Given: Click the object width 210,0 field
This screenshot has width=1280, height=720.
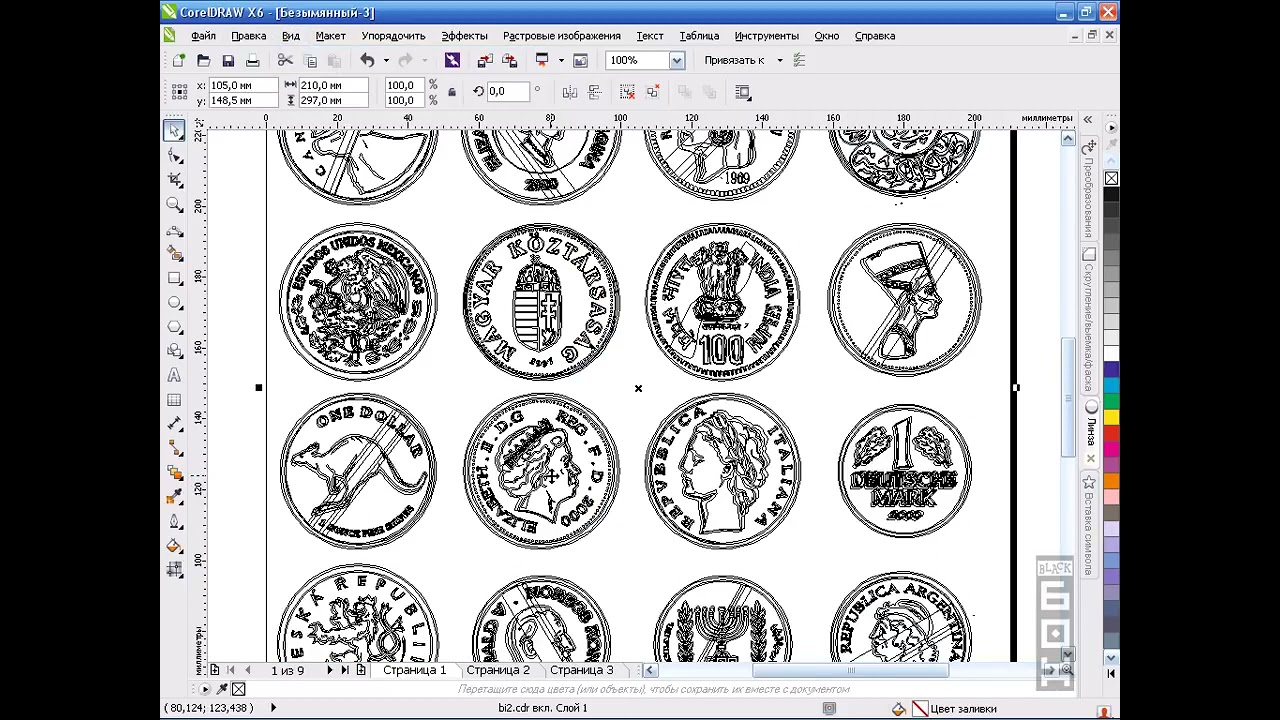Looking at the screenshot, I should tap(334, 85).
